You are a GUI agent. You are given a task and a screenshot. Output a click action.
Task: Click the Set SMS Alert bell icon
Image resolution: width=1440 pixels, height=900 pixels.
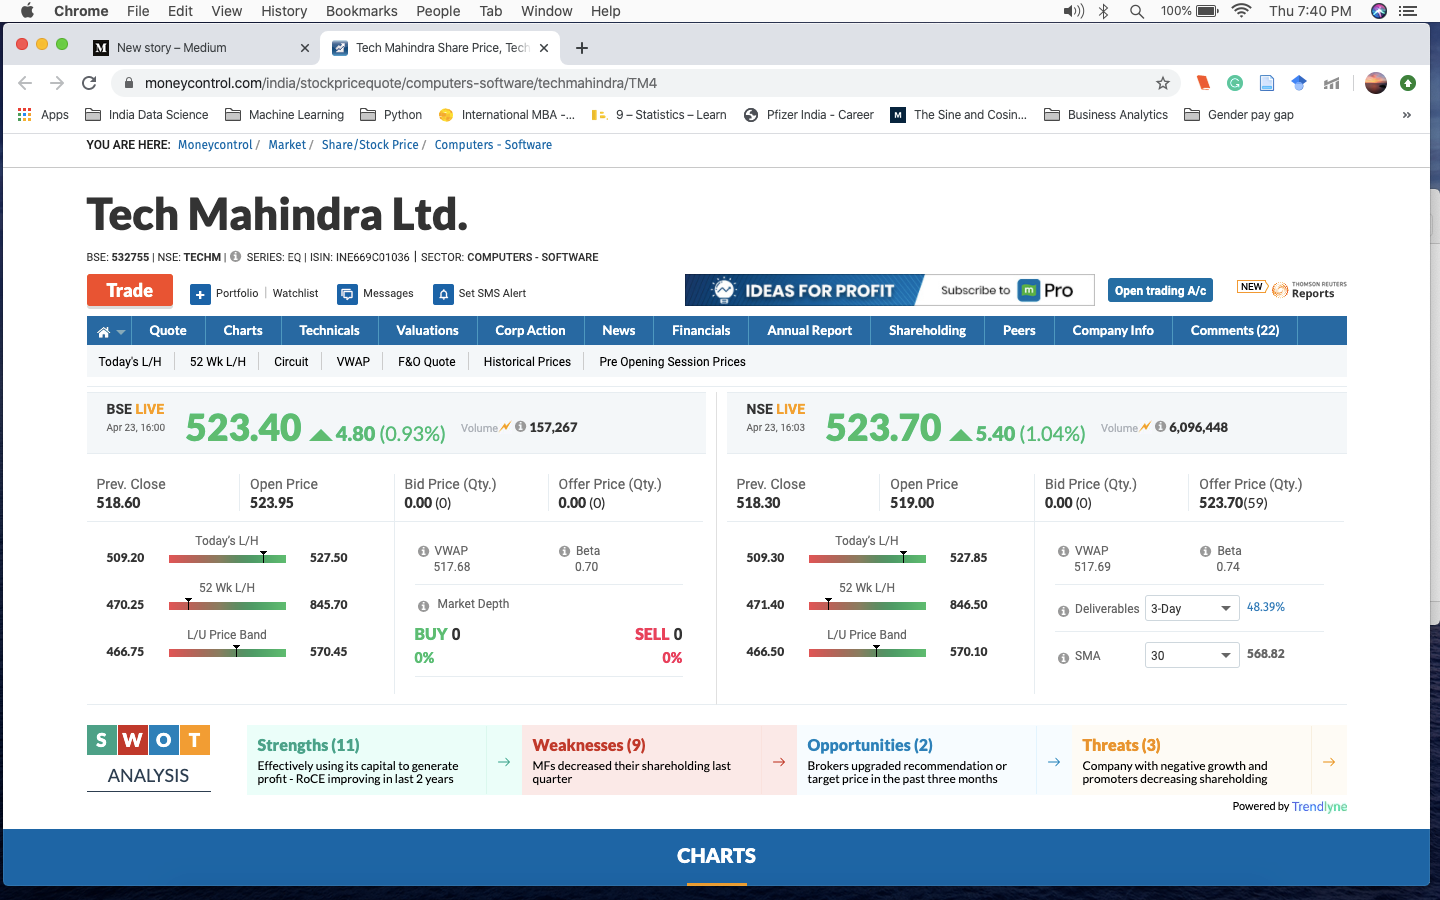pos(443,294)
